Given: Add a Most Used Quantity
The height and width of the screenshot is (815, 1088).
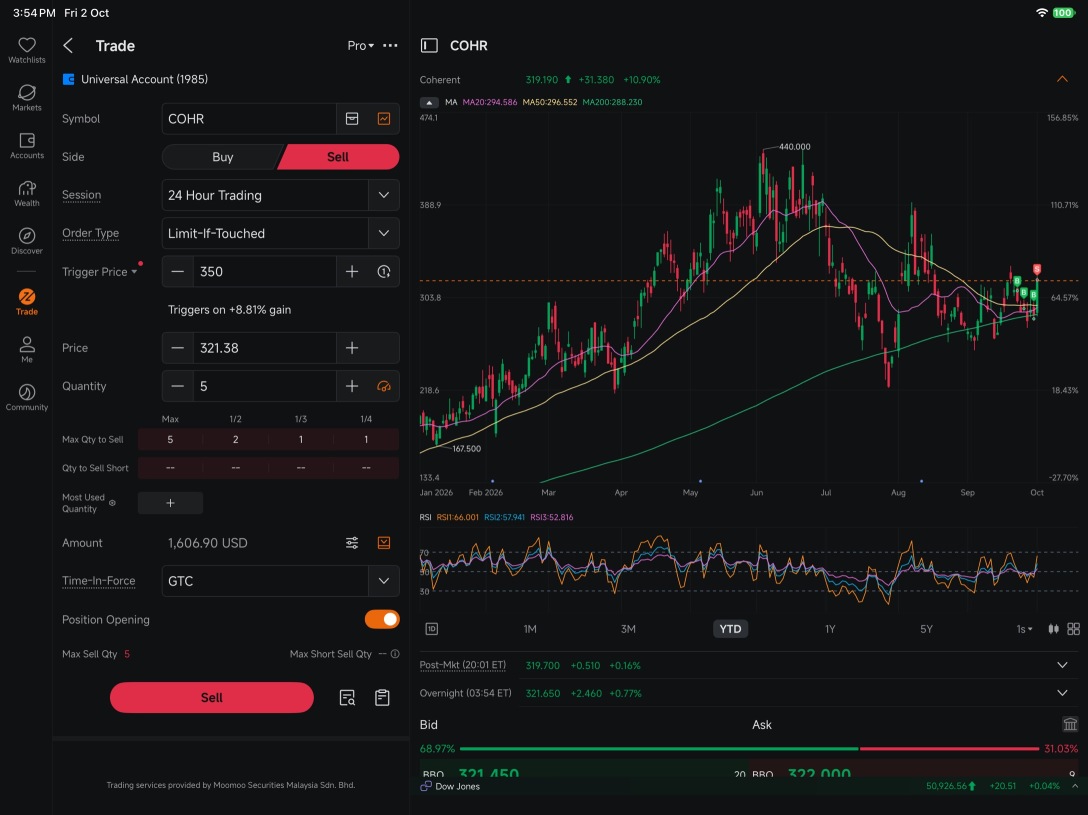Looking at the screenshot, I should pos(170,503).
